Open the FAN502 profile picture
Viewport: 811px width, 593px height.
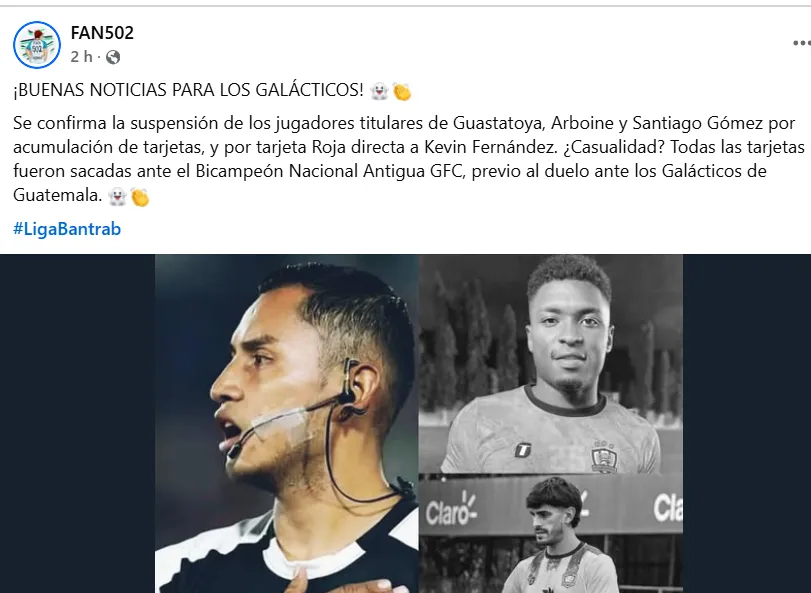37,45
